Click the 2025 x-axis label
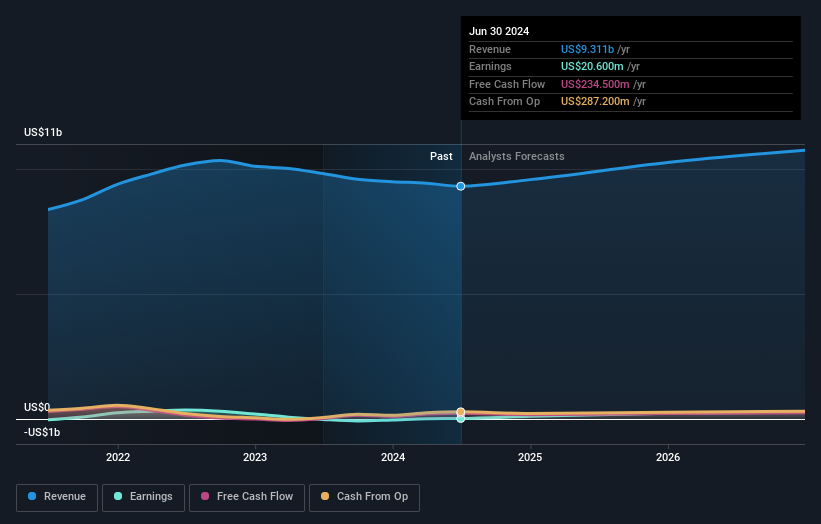The width and height of the screenshot is (821, 524). (530, 457)
